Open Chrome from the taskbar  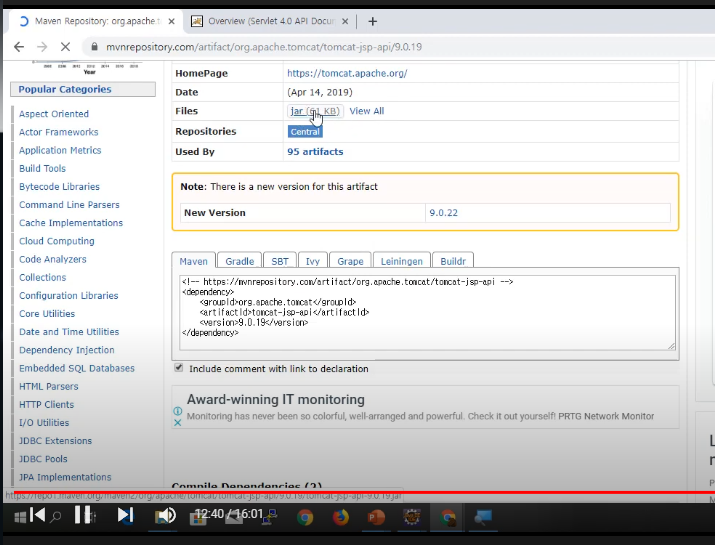[x=305, y=518]
